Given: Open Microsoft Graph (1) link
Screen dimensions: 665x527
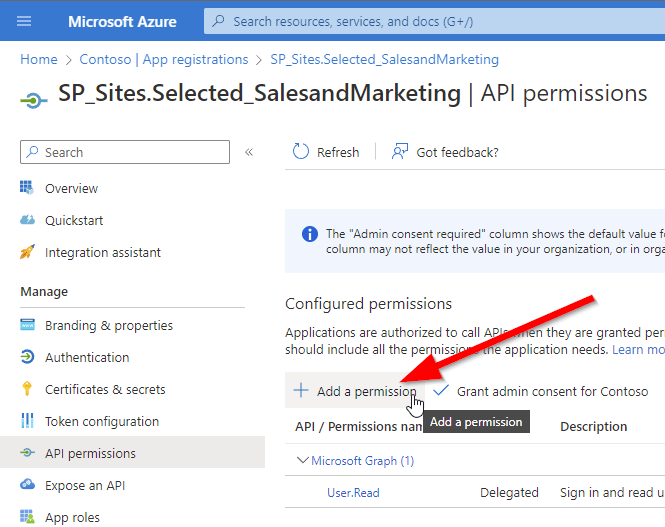Looking at the screenshot, I should coord(363,460).
